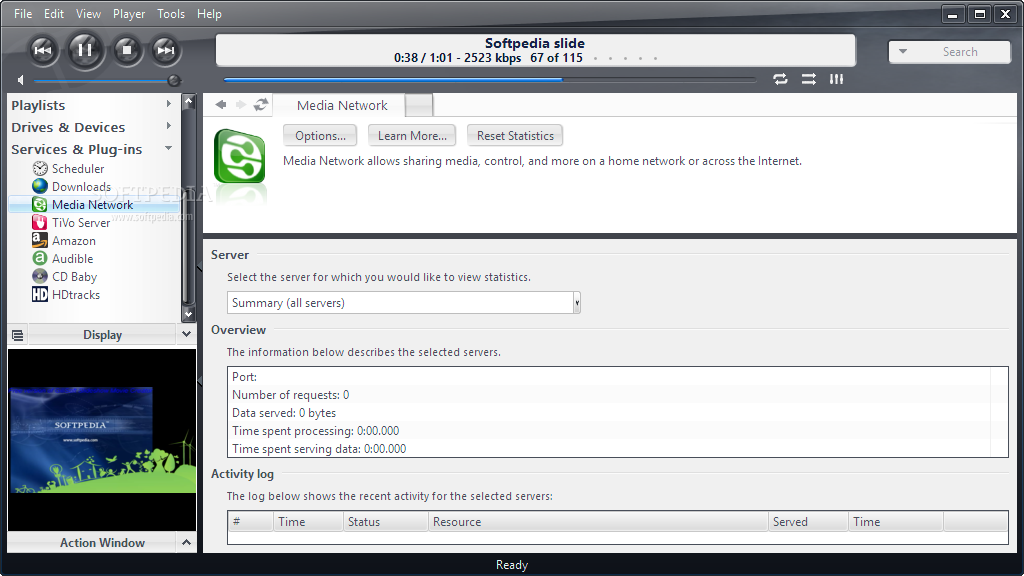Select the 'Number of requests: 0' row
Image resolution: width=1024 pixels, height=576 pixels.
609,395
